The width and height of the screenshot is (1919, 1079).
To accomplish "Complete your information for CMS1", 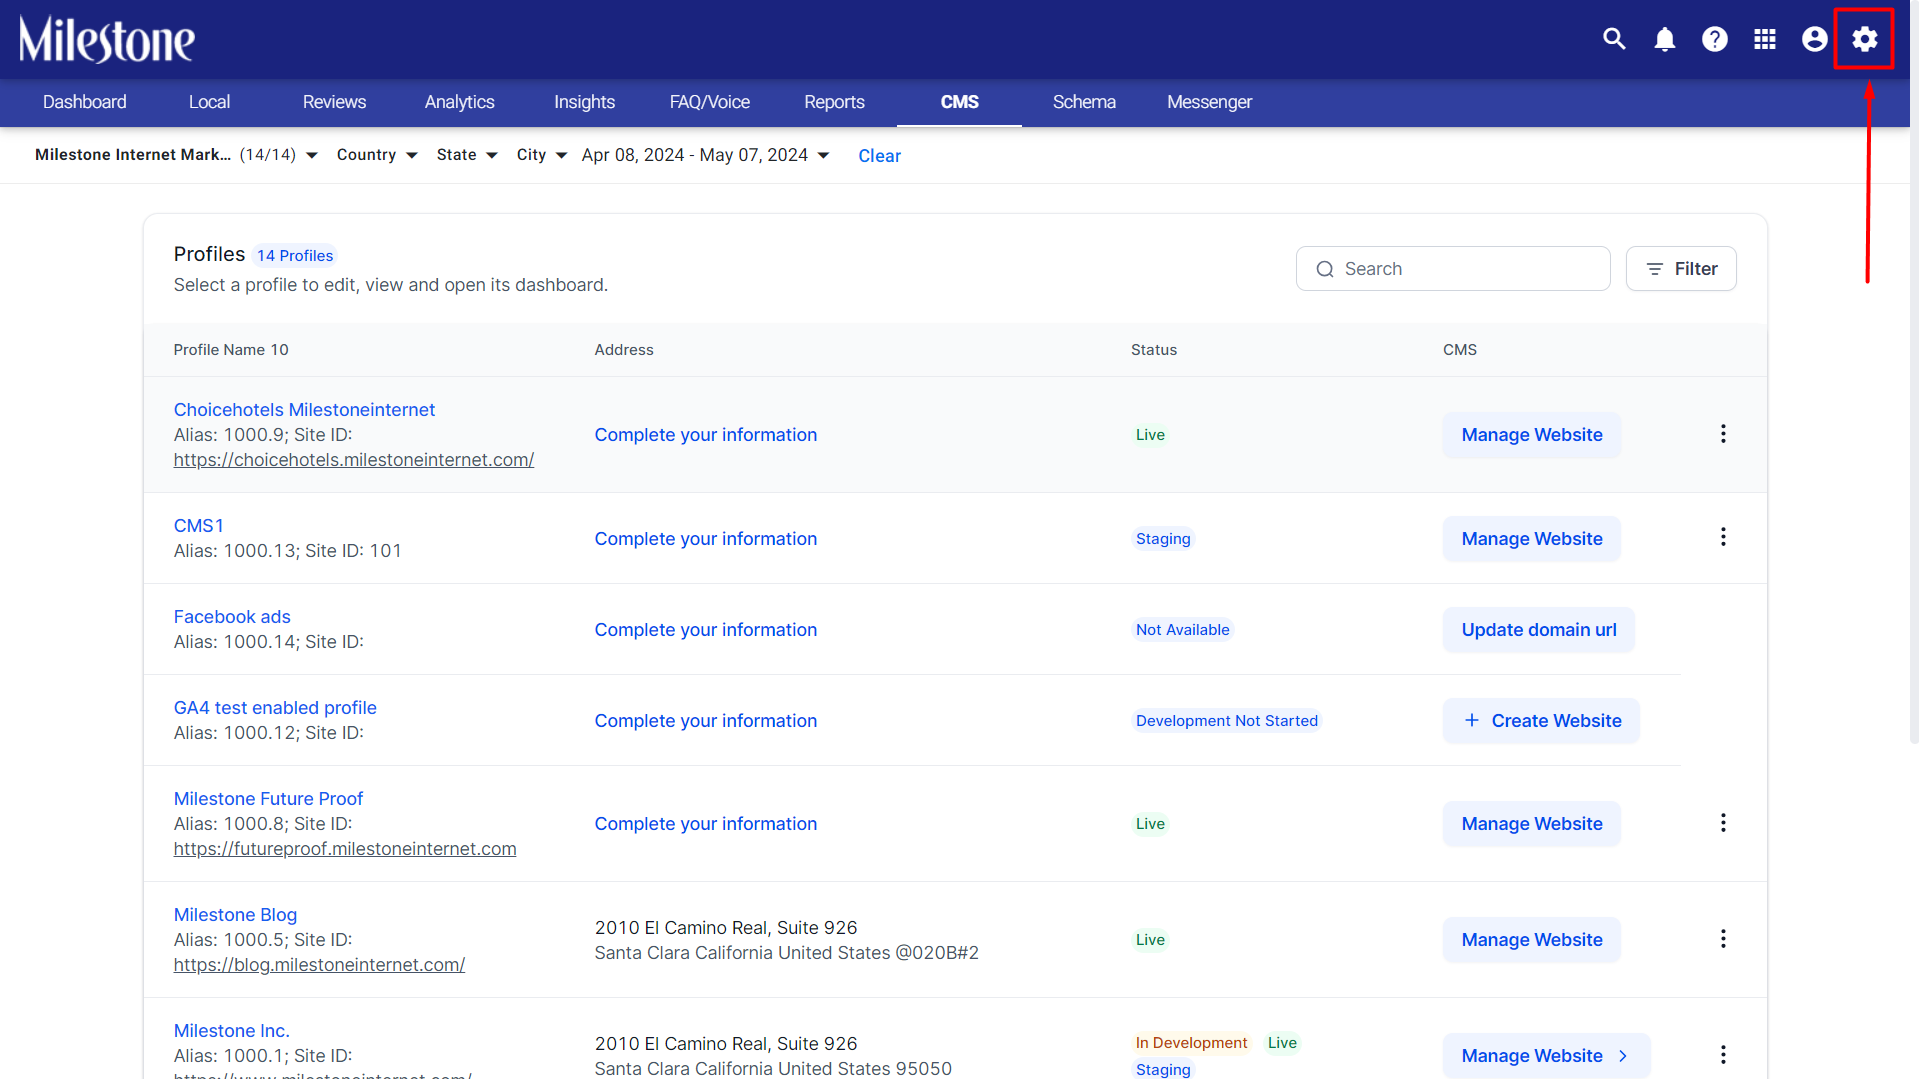I will pyautogui.click(x=706, y=539).
